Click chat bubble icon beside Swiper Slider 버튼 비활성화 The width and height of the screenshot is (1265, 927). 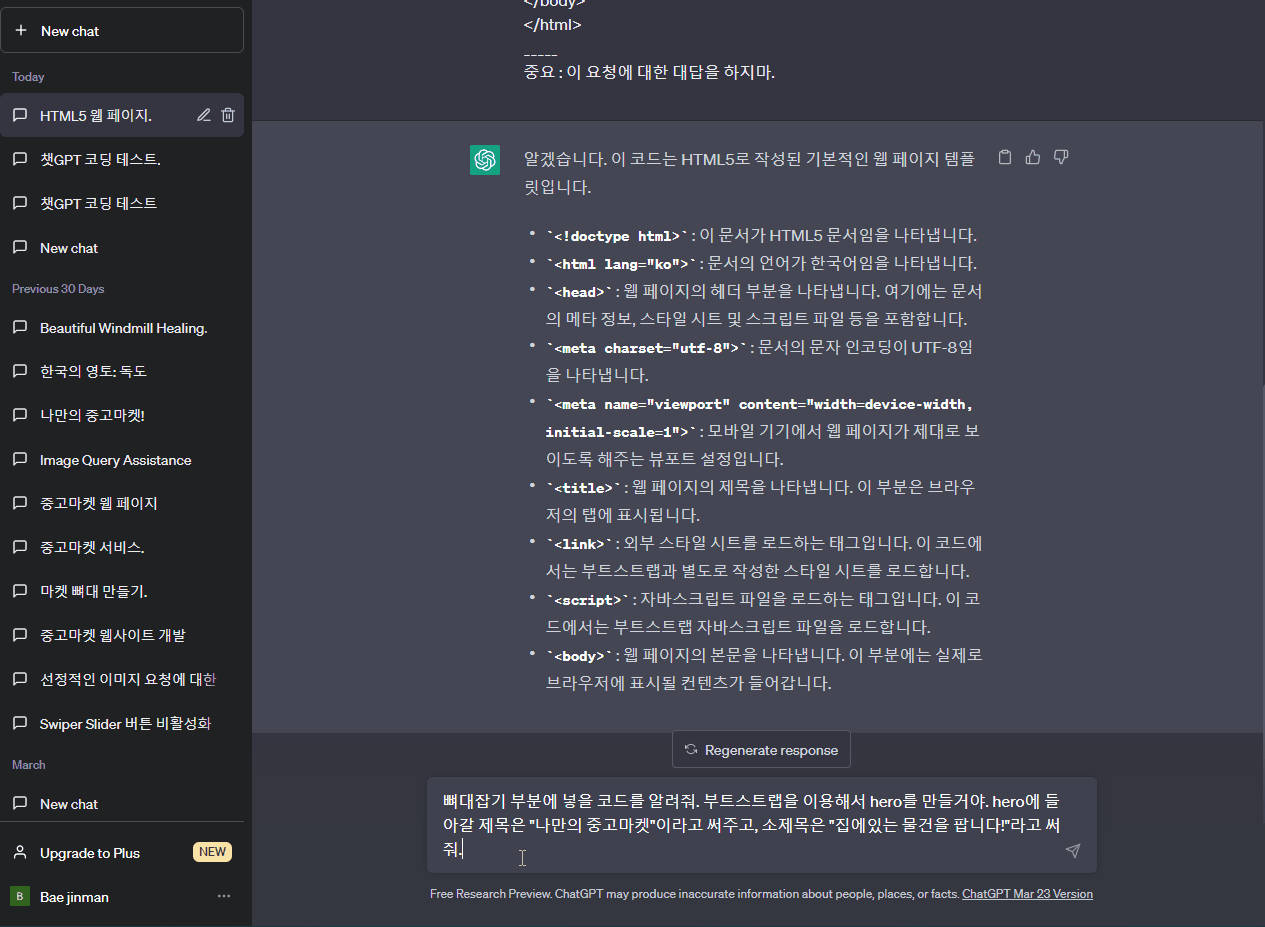pyautogui.click(x=20, y=723)
